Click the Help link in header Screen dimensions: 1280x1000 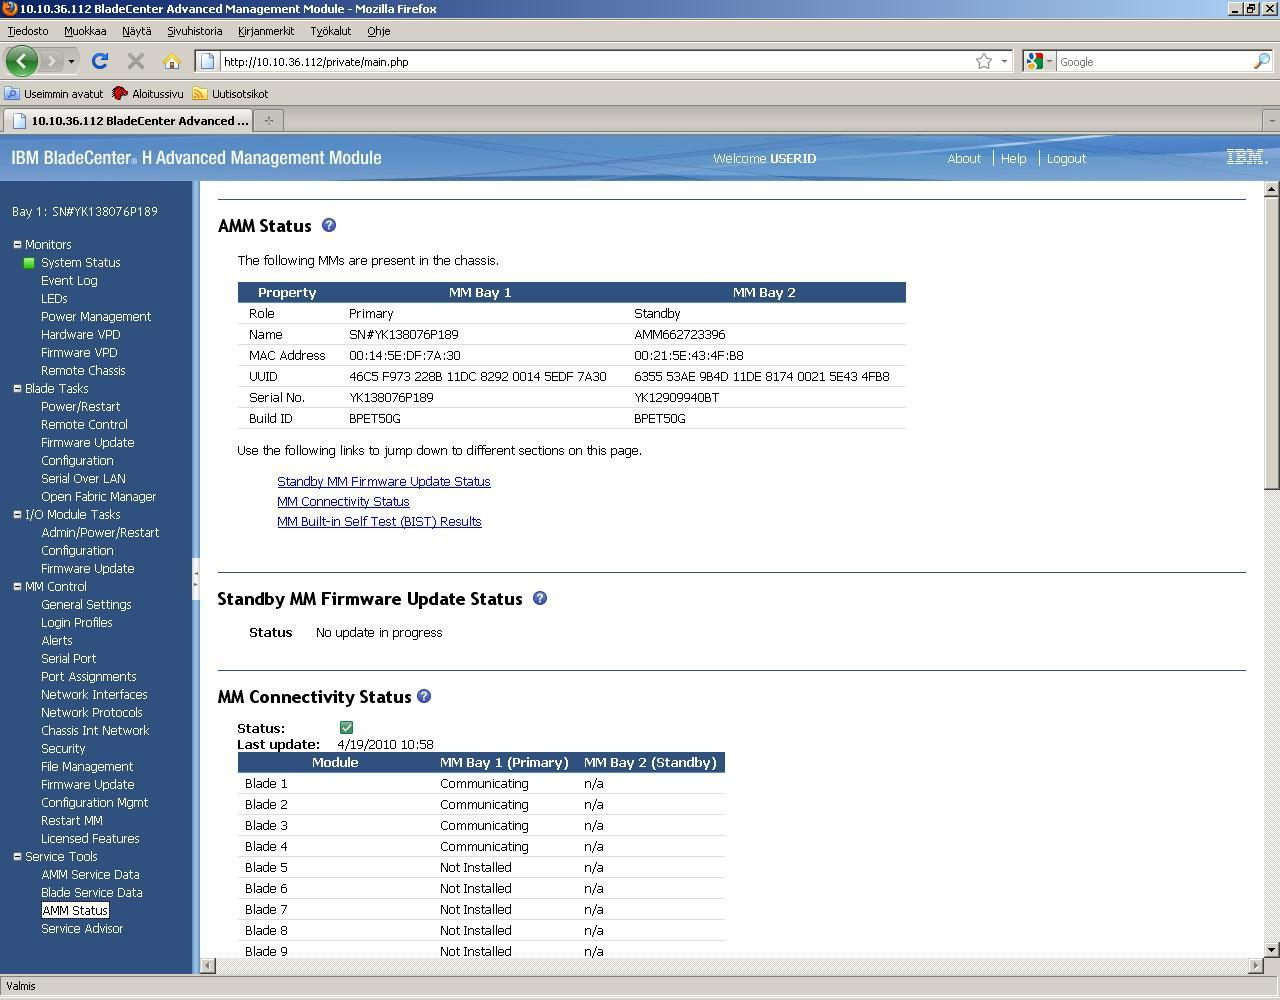pos(1013,158)
